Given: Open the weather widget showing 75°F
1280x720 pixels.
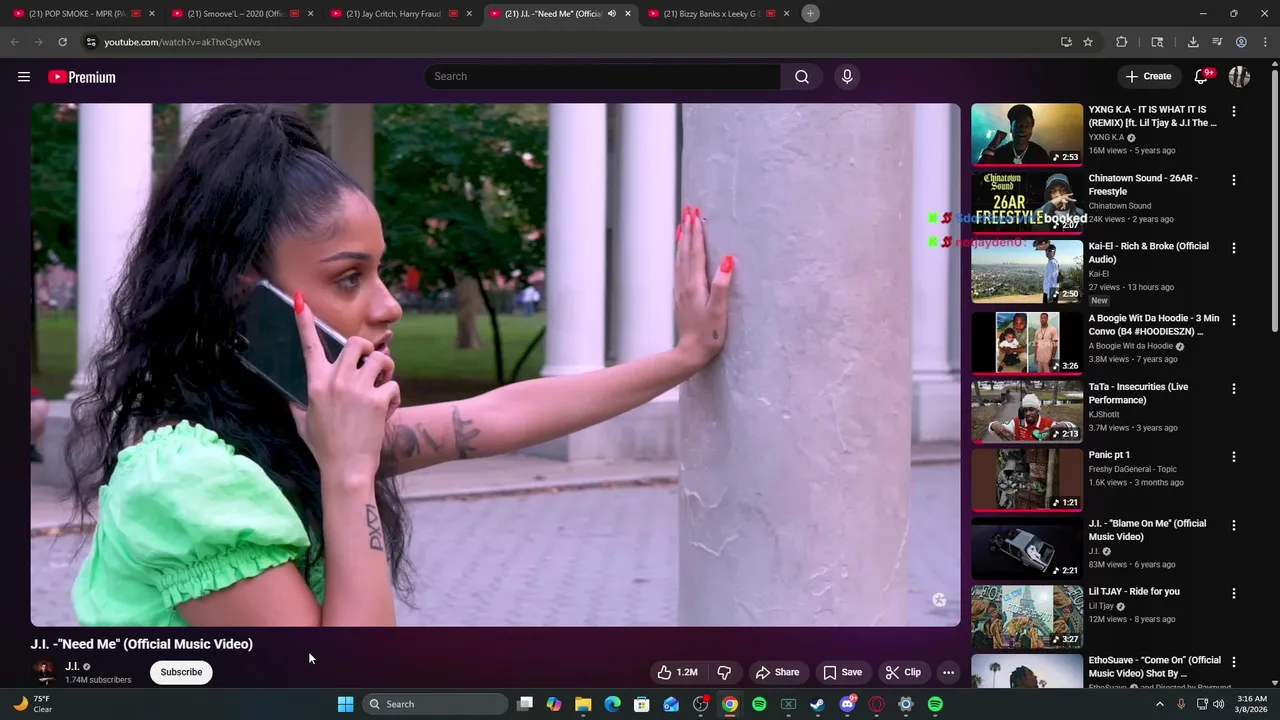Looking at the screenshot, I should (33, 704).
